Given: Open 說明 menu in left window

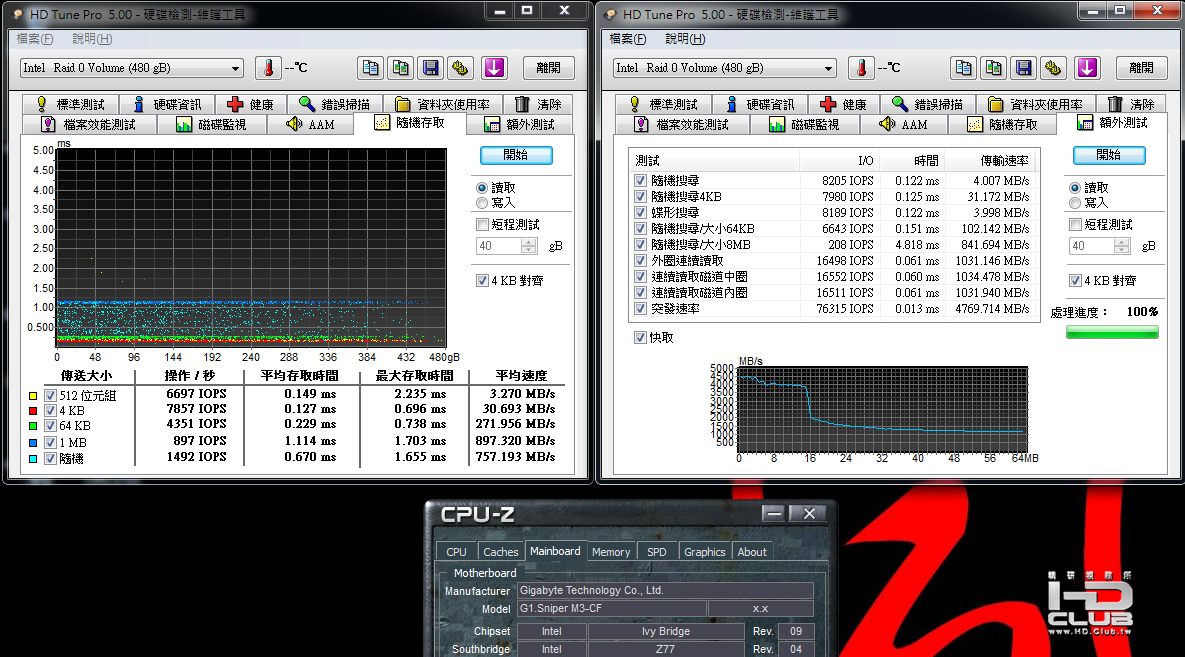Looking at the screenshot, I should [92, 39].
